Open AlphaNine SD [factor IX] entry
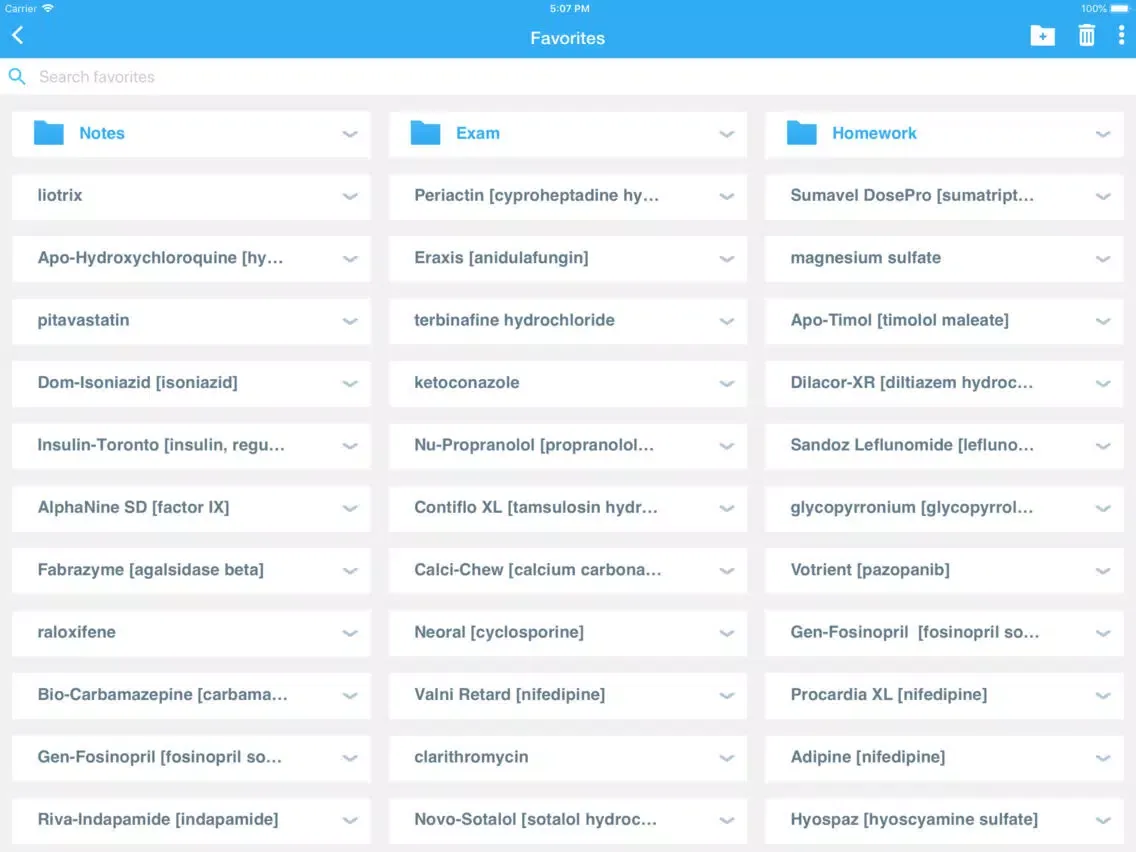Image resolution: width=1136 pixels, height=852 pixels. [191, 507]
